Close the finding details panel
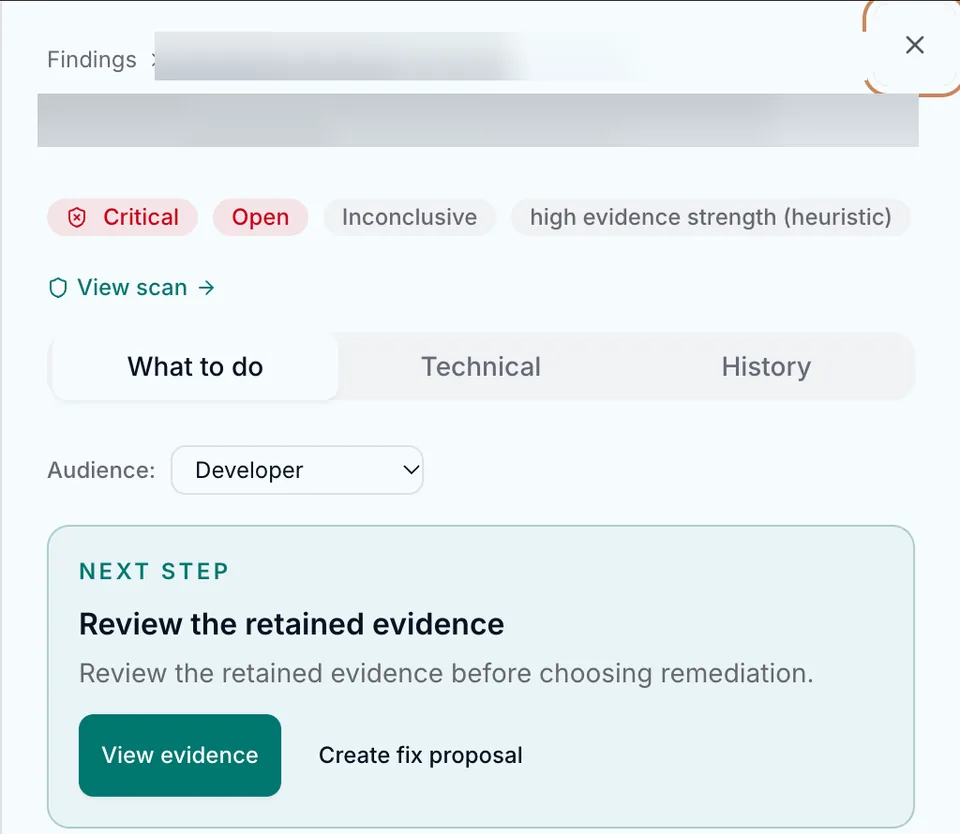 [914, 45]
